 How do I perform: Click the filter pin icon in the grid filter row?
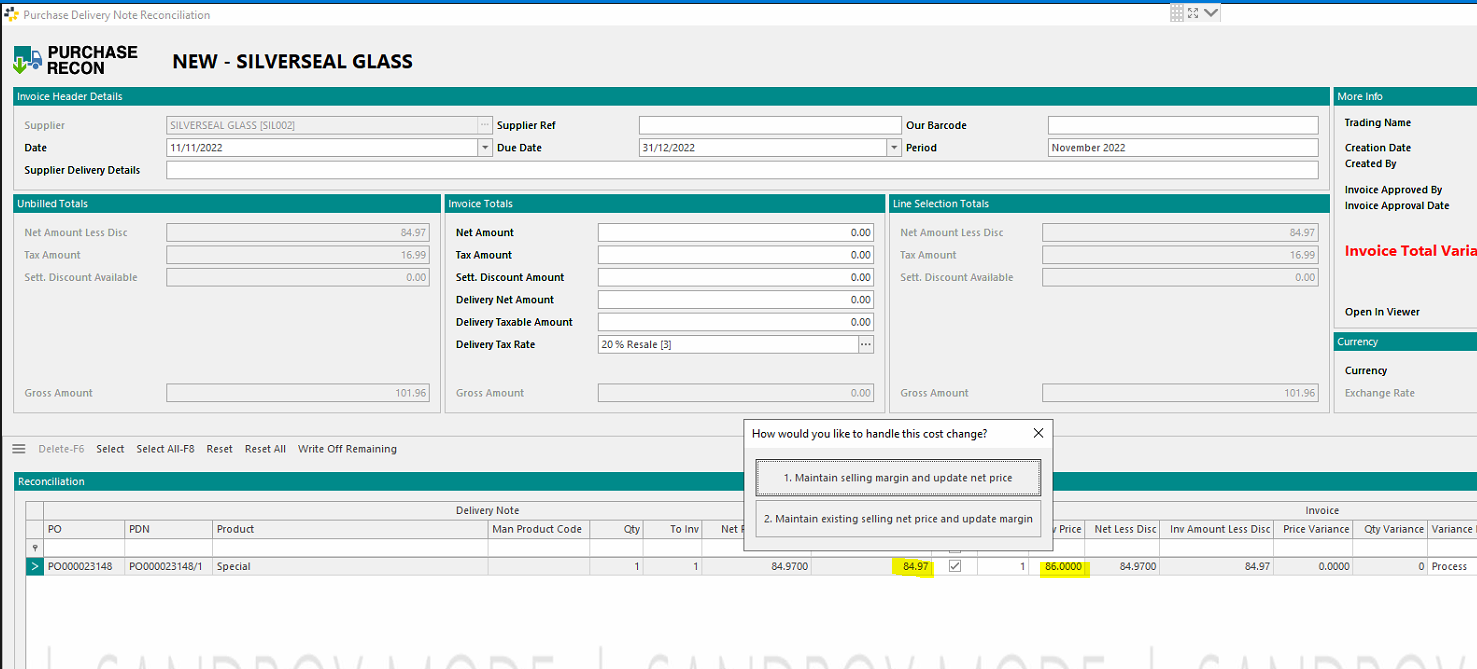click(34, 546)
